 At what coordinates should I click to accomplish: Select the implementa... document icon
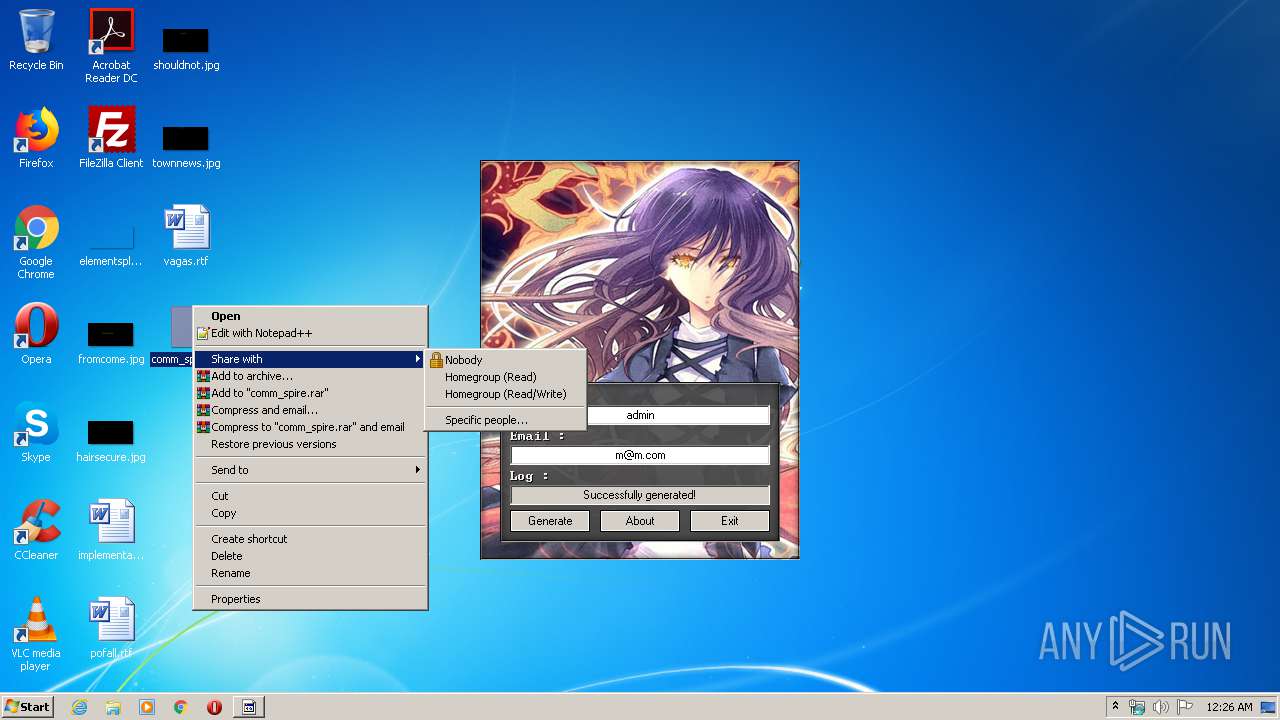[111, 529]
